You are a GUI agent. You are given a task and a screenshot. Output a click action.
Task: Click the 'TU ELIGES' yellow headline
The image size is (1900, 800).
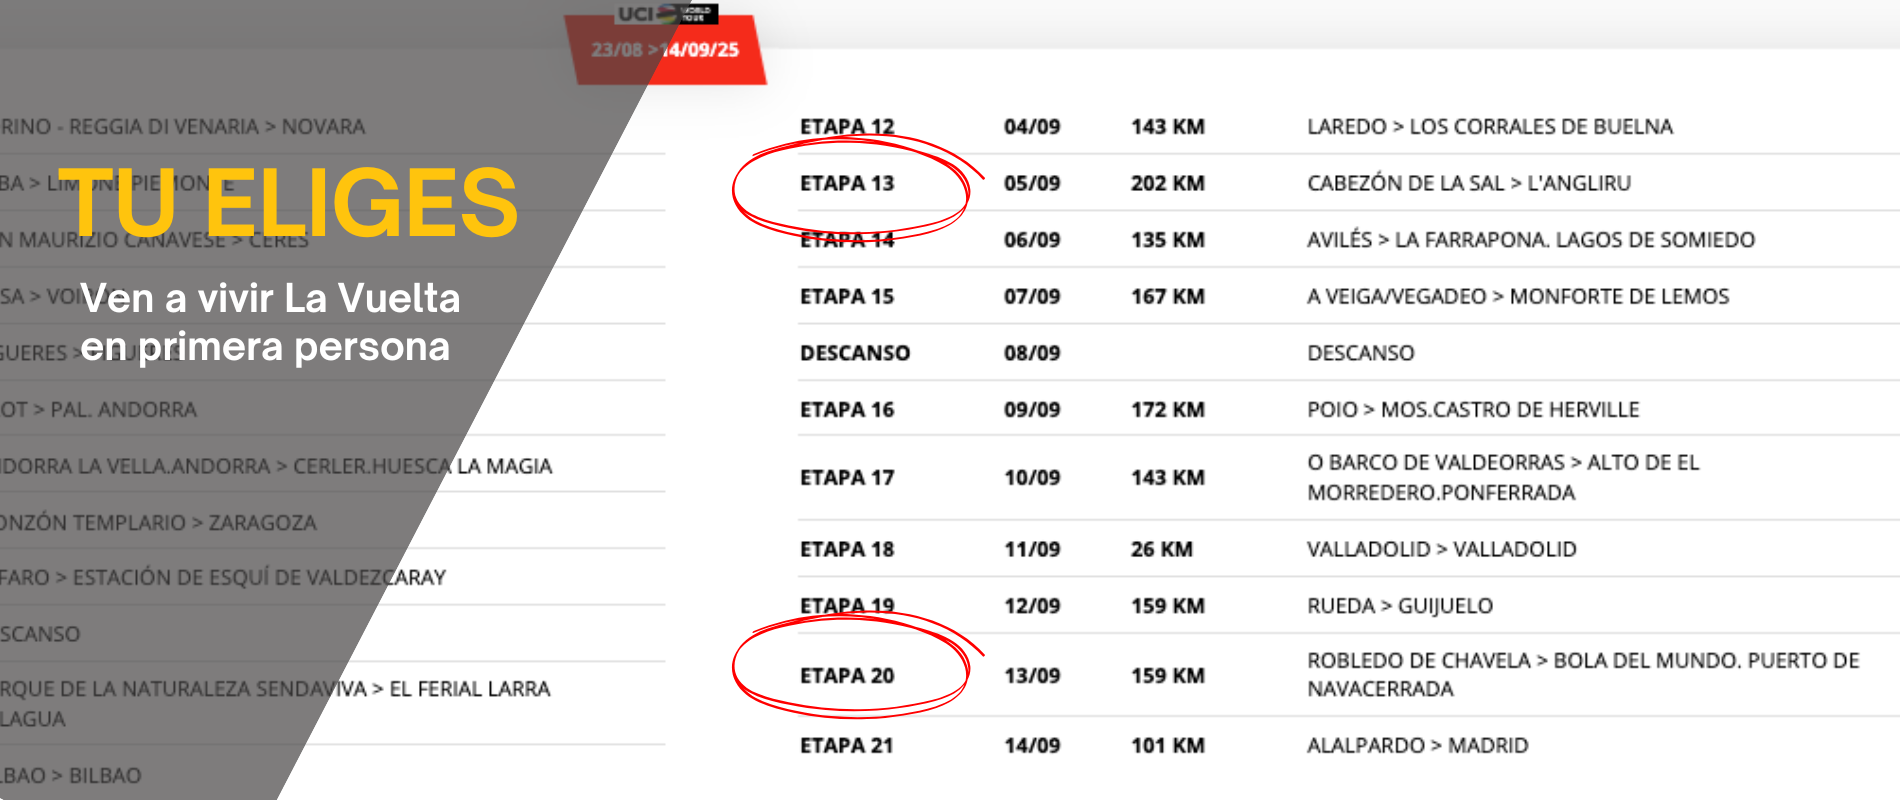click(289, 203)
